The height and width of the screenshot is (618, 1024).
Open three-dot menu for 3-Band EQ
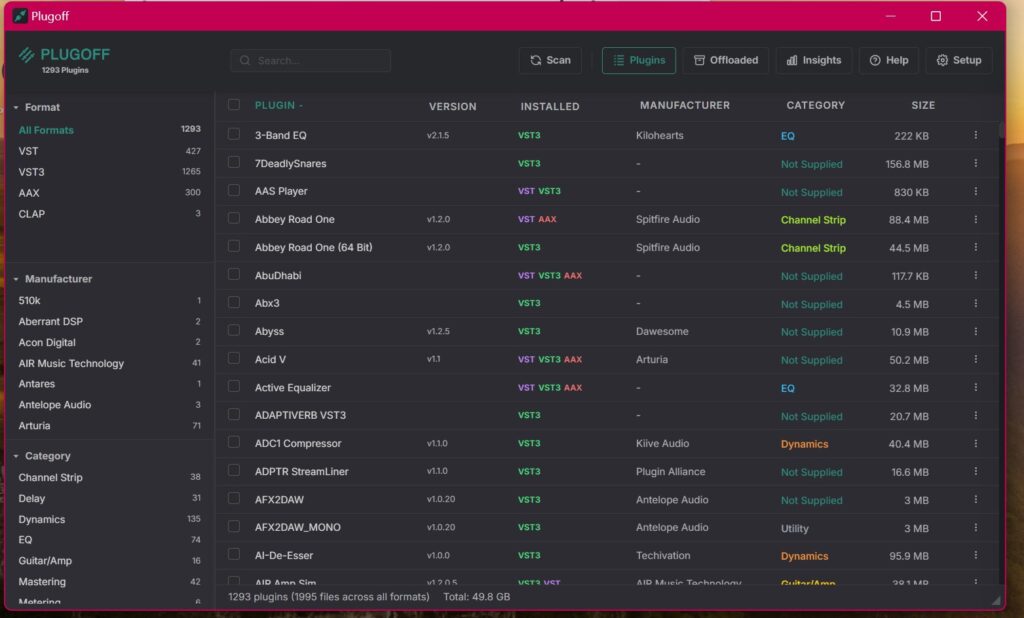click(x=976, y=135)
